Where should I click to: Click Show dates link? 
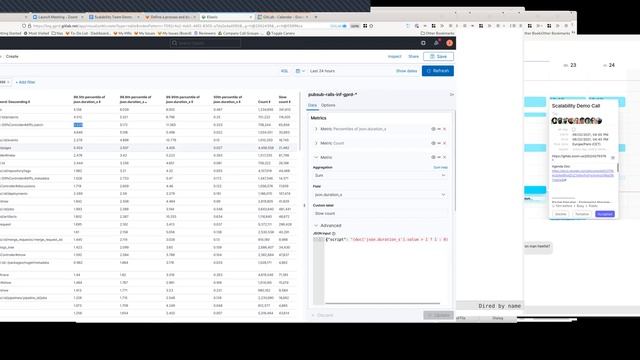(x=406, y=71)
